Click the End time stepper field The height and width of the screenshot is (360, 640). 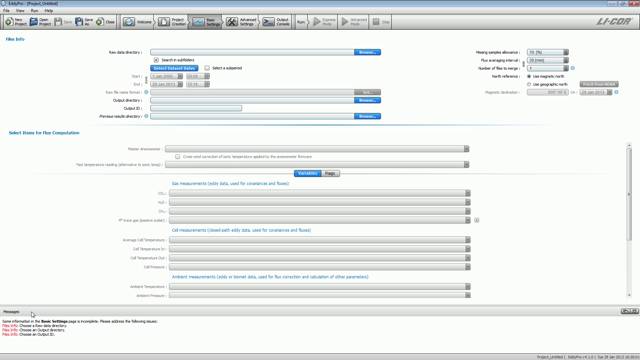point(198,84)
